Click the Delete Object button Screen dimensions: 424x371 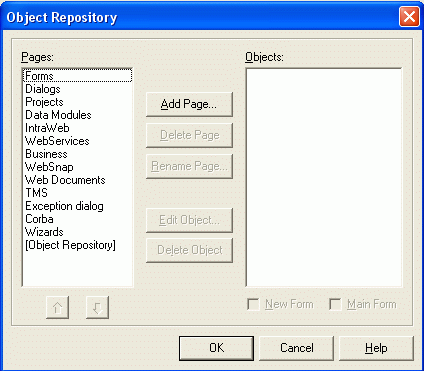[x=189, y=250]
